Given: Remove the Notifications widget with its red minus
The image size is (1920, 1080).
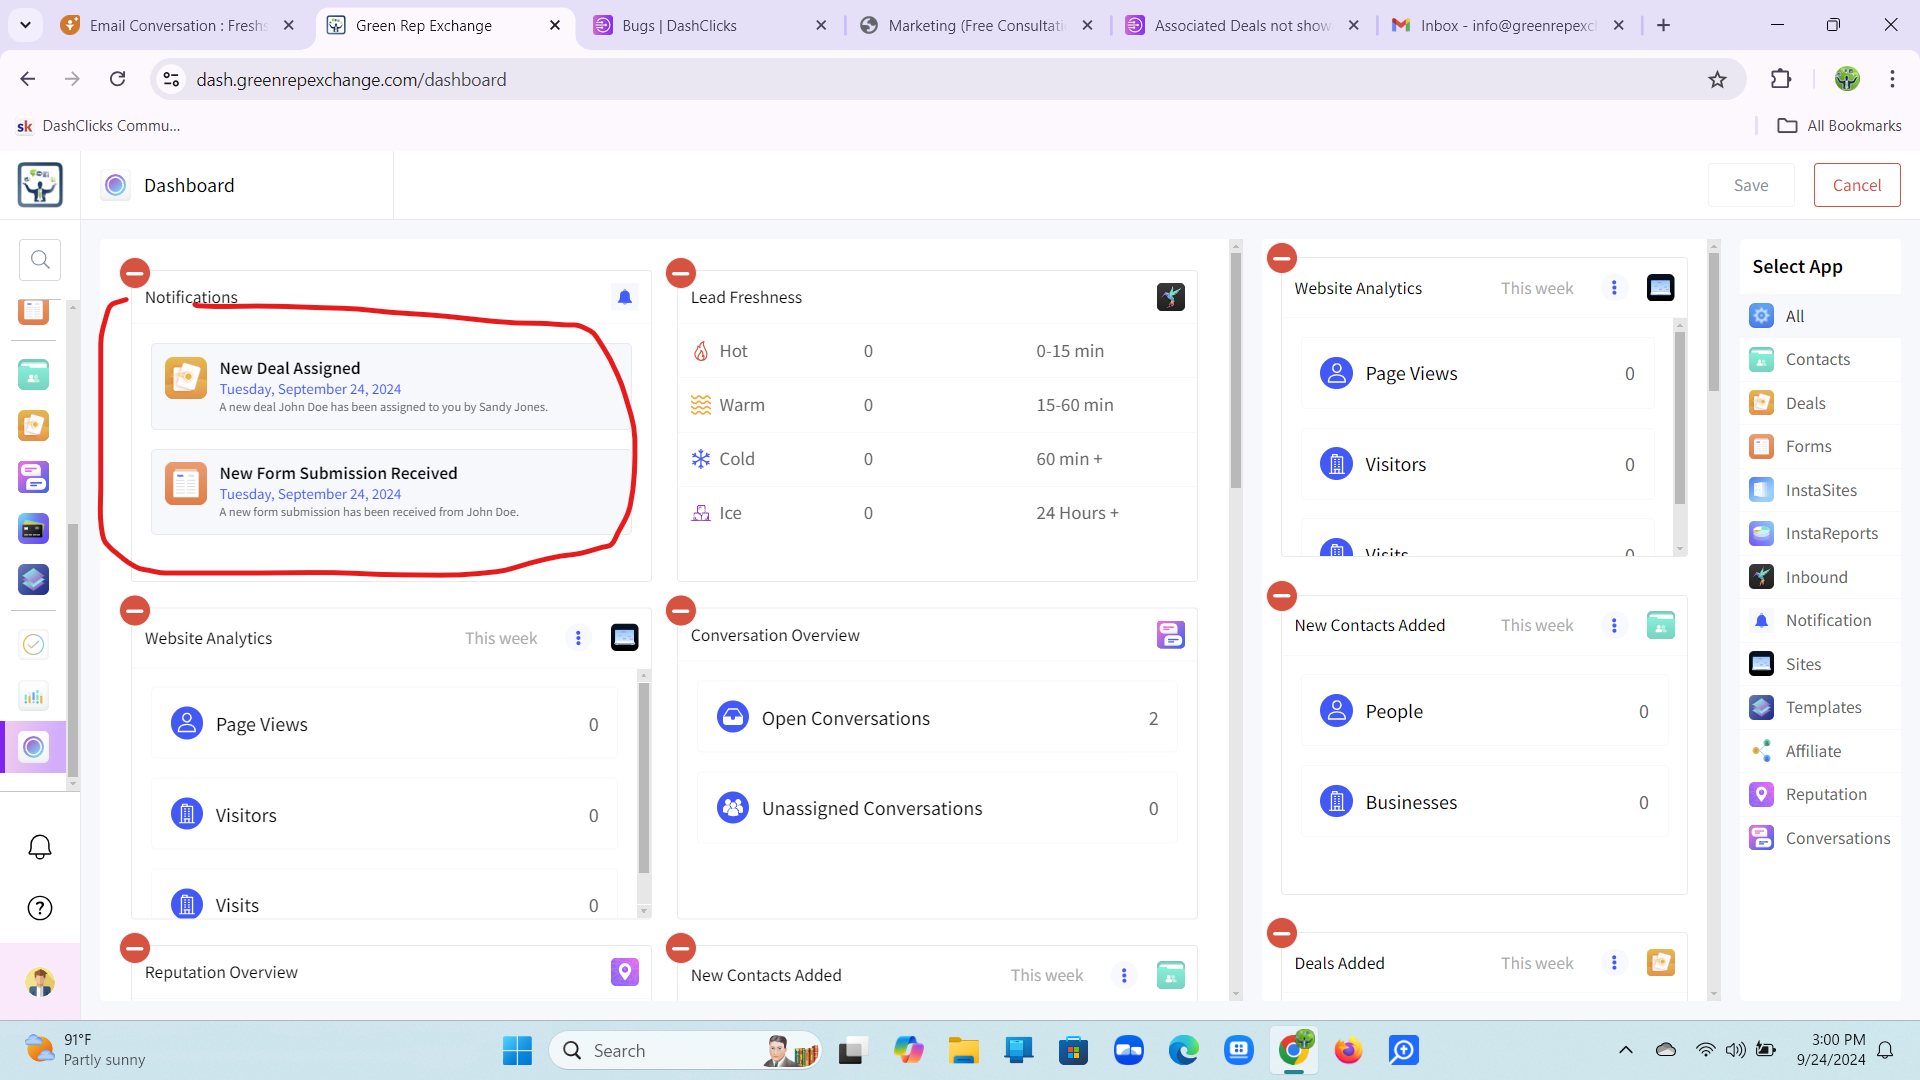Looking at the screenshot, I should click(135, 272).
